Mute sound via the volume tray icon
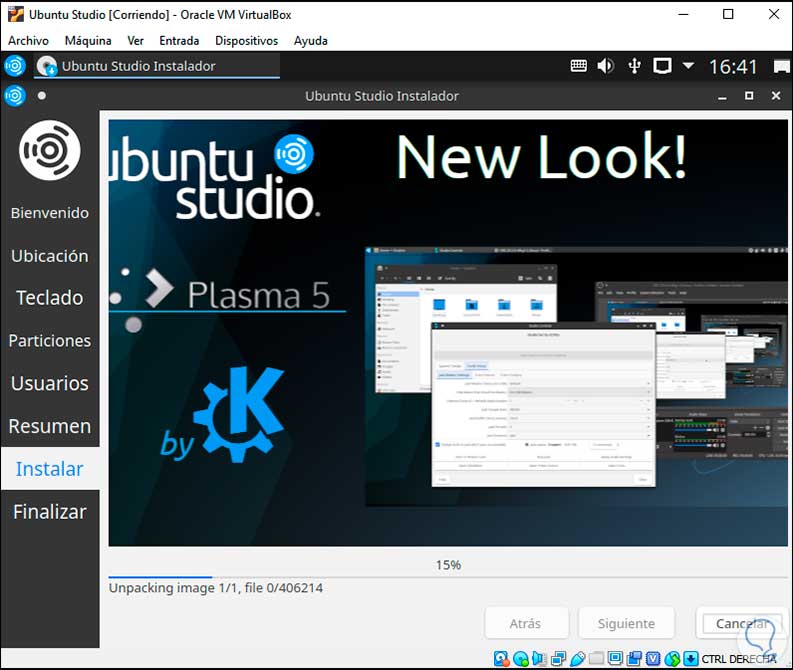The width and height of the screenshot is (793, 670). (x=606, y=66)
